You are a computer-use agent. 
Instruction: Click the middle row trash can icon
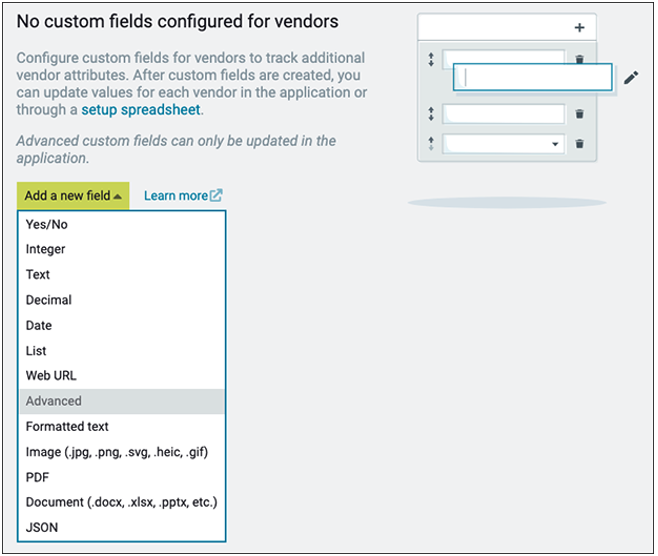[579, 115]
